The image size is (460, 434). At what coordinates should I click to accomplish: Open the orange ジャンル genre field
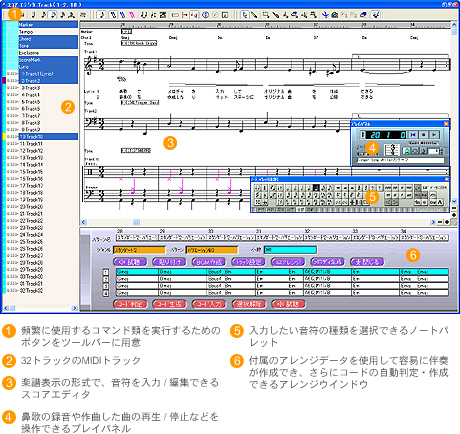click(x=139, y=250)
